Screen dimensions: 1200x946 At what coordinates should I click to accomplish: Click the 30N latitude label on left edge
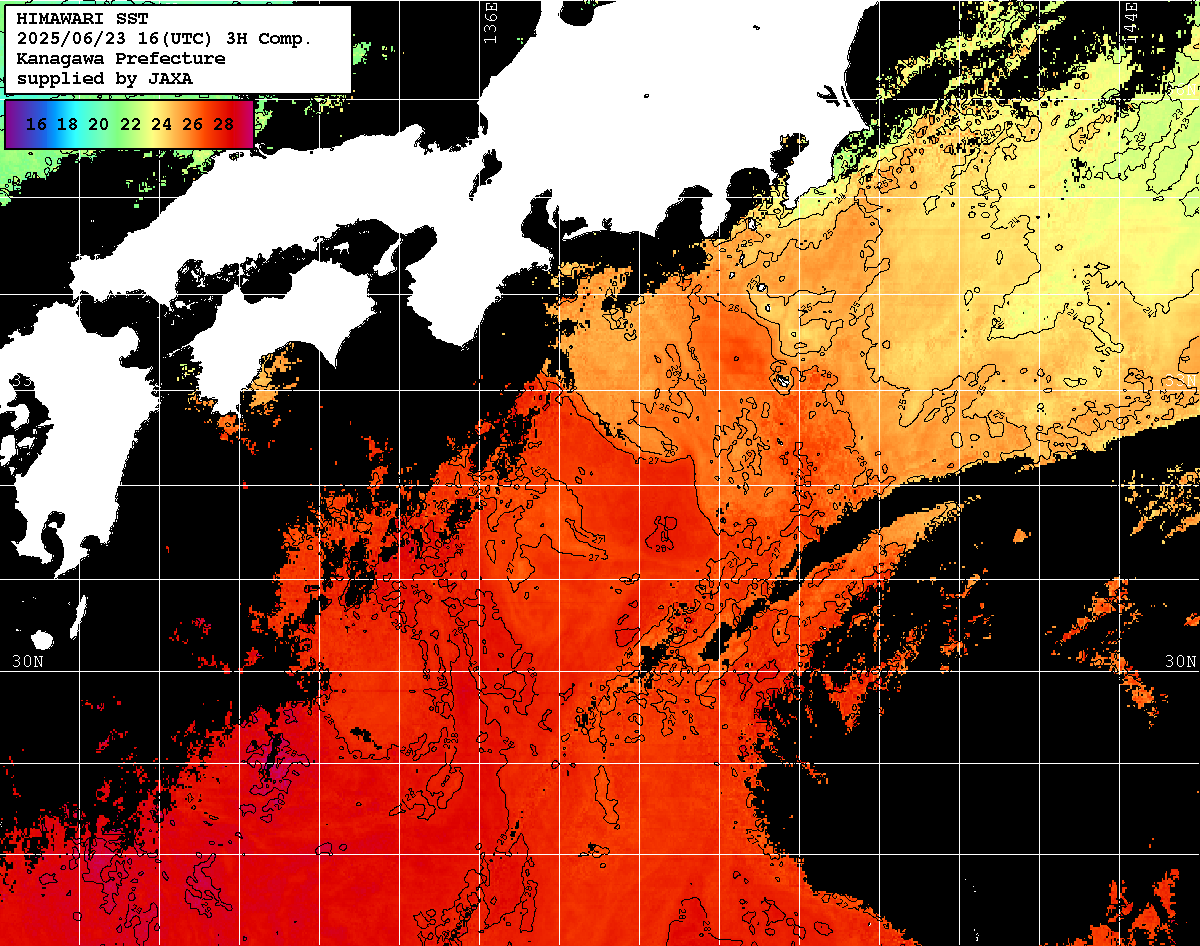(x=29, y=662)
